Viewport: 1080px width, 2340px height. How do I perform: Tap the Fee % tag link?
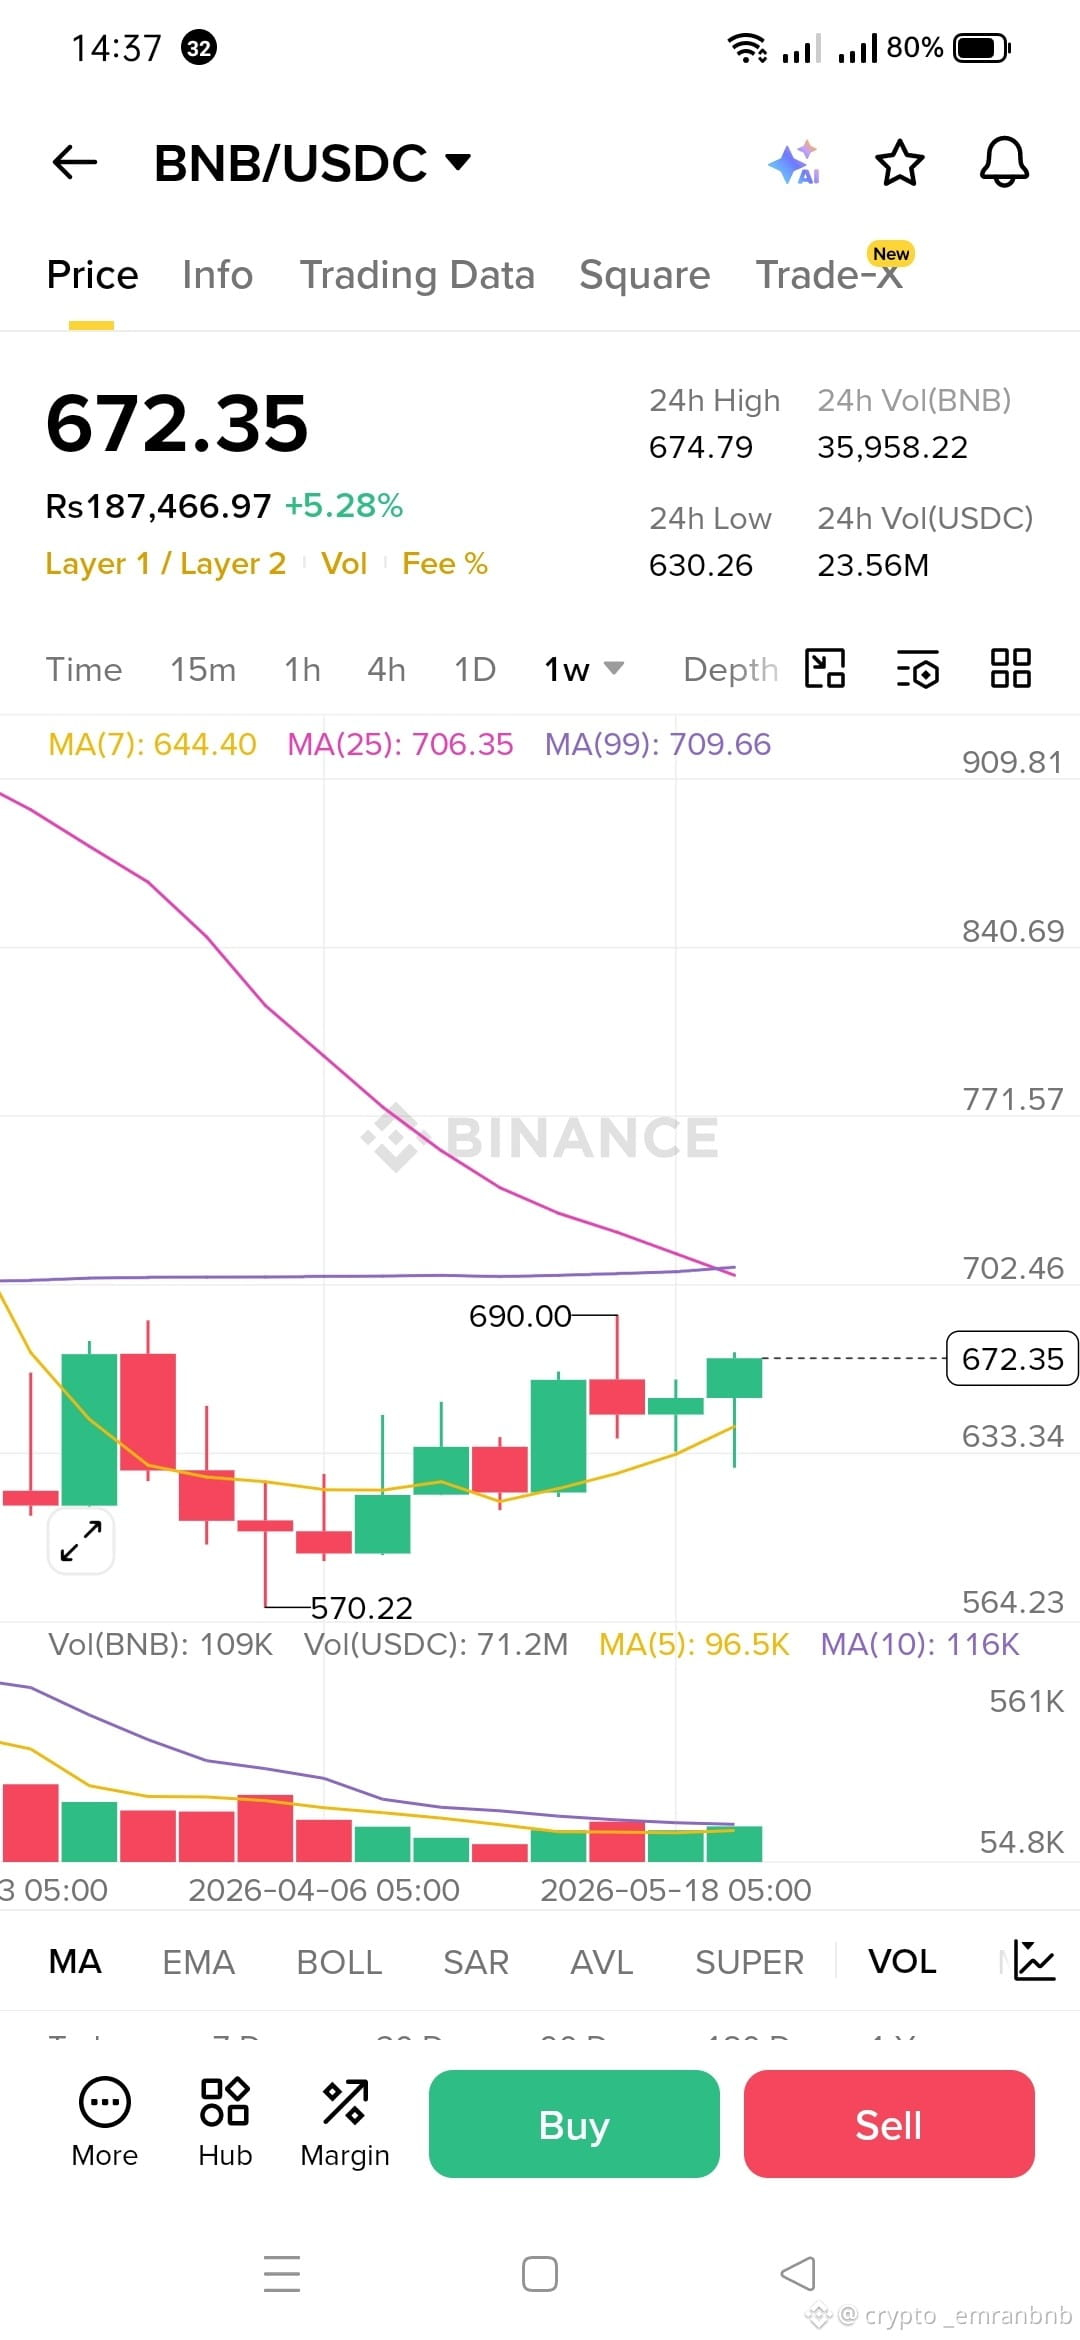[x=445, y=563]
